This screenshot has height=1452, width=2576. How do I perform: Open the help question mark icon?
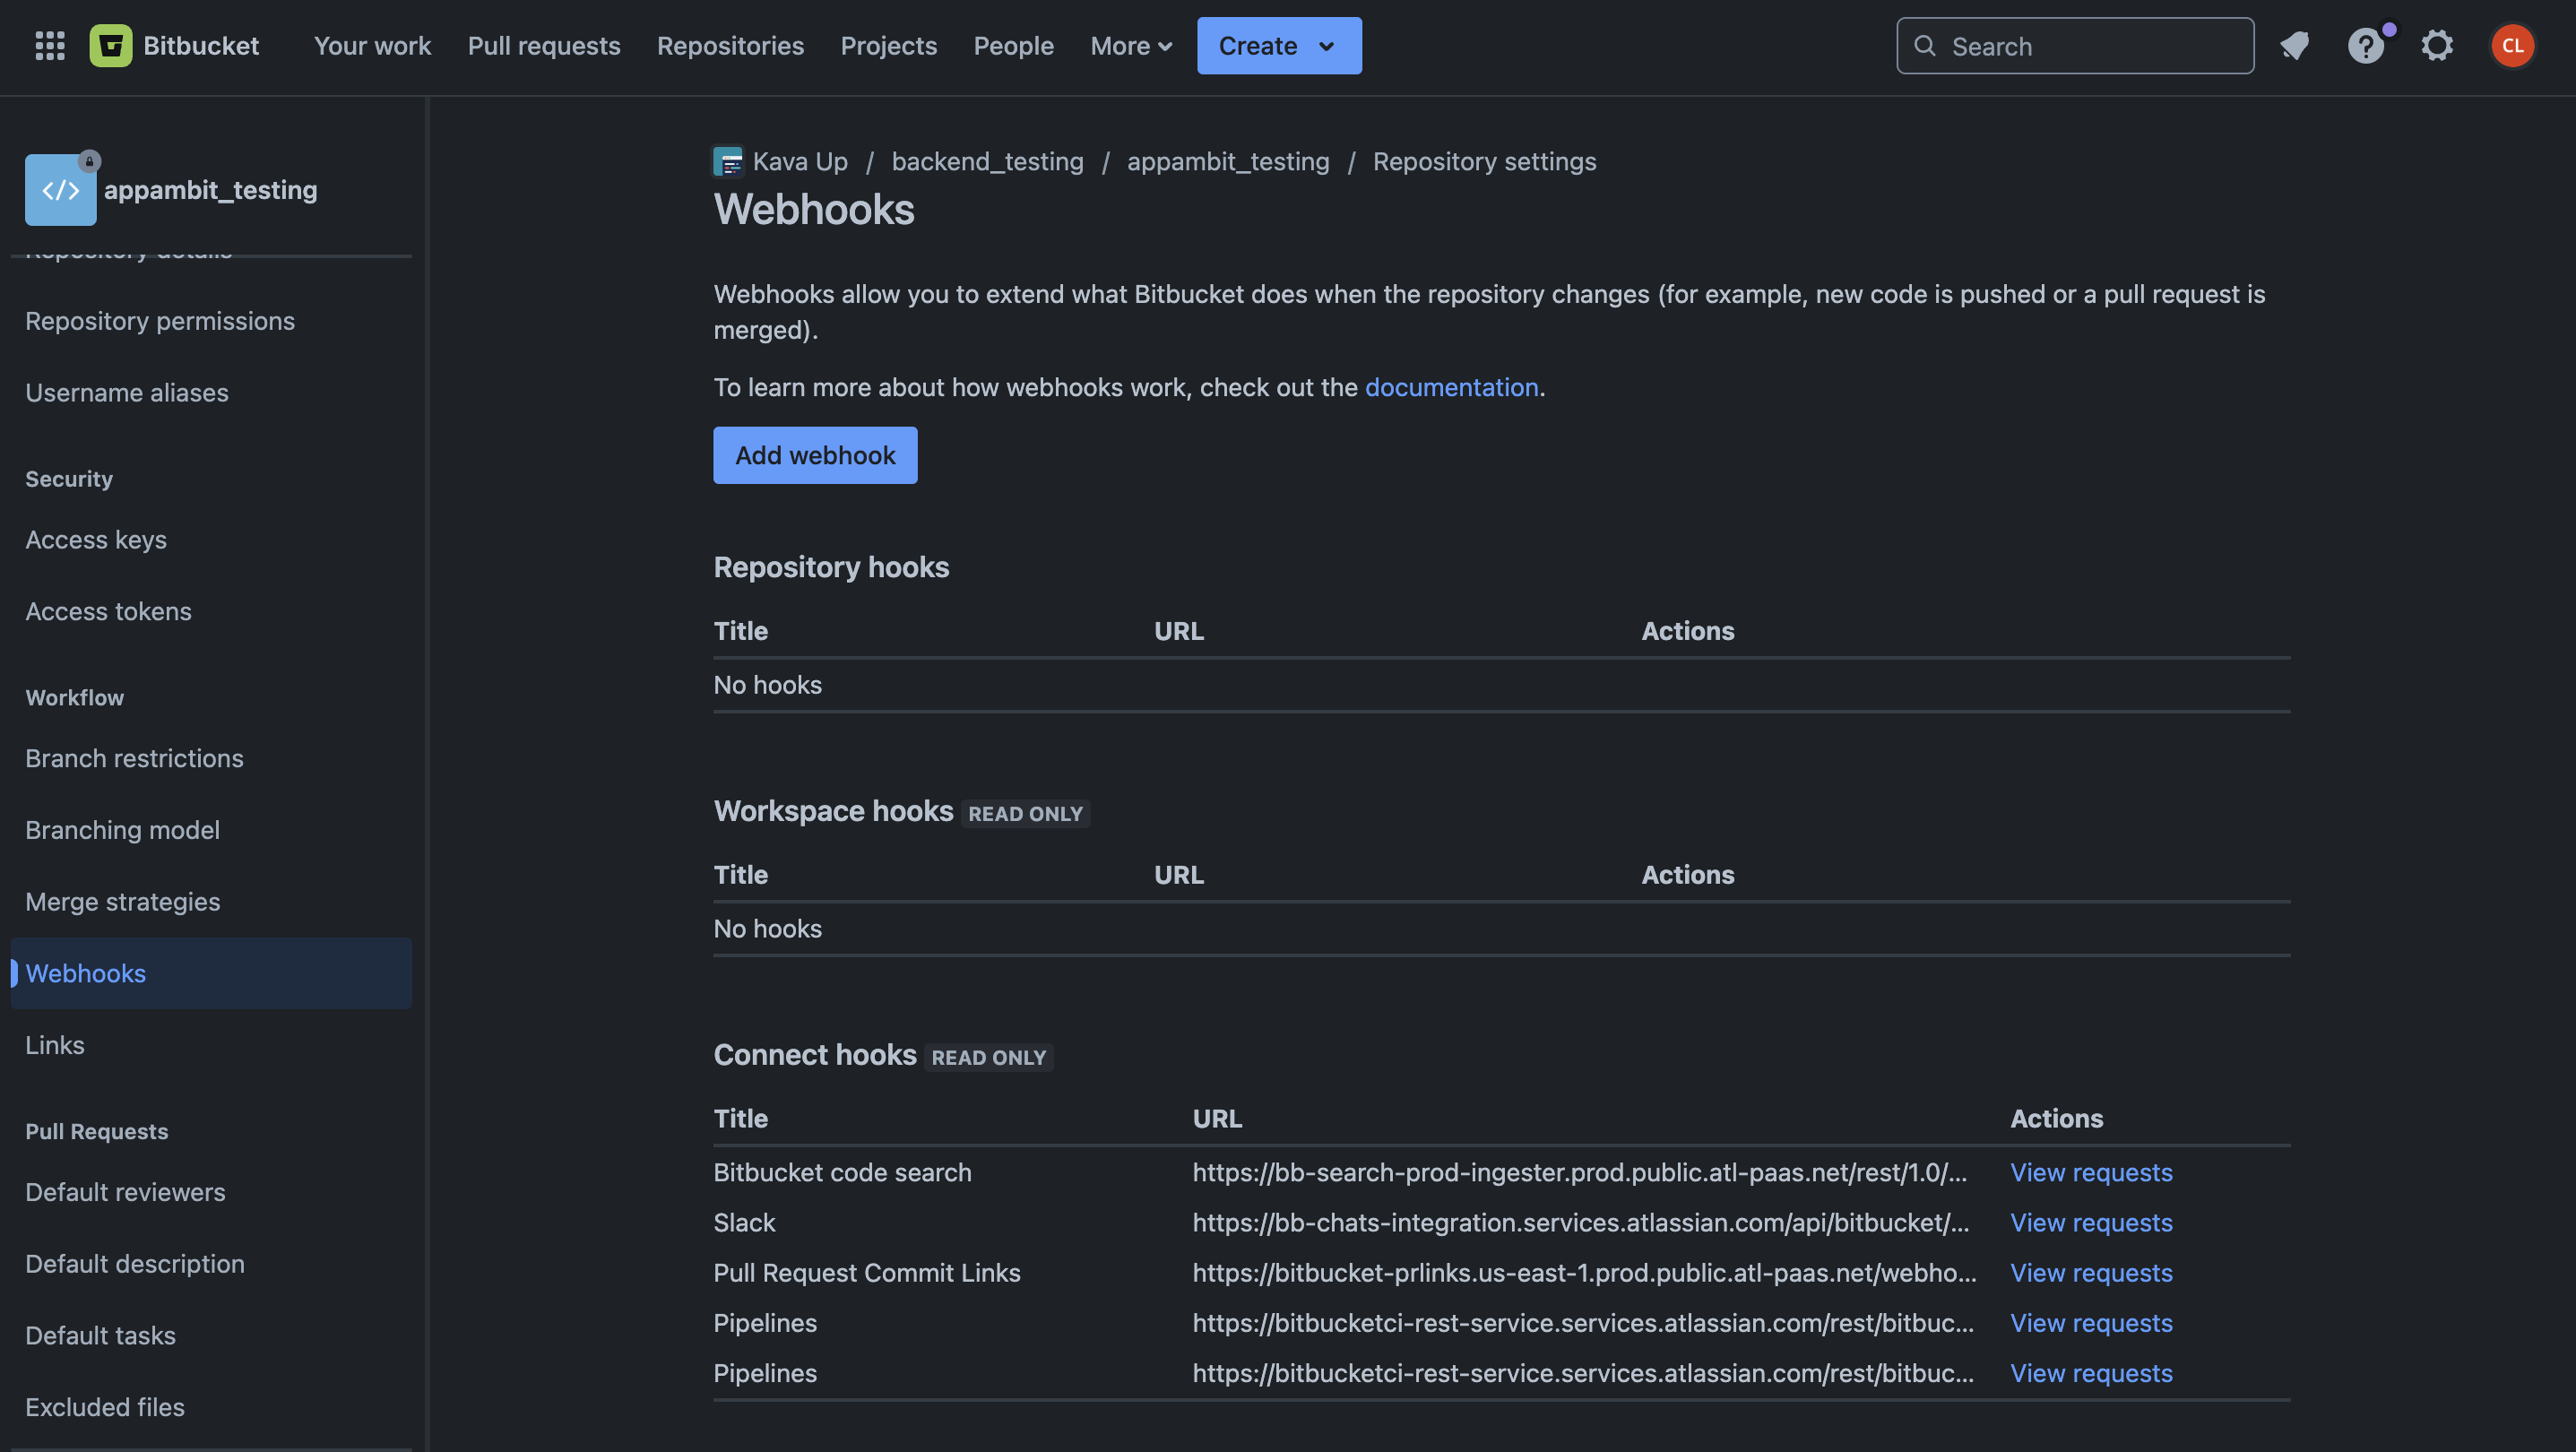(x=2365, y=46)
